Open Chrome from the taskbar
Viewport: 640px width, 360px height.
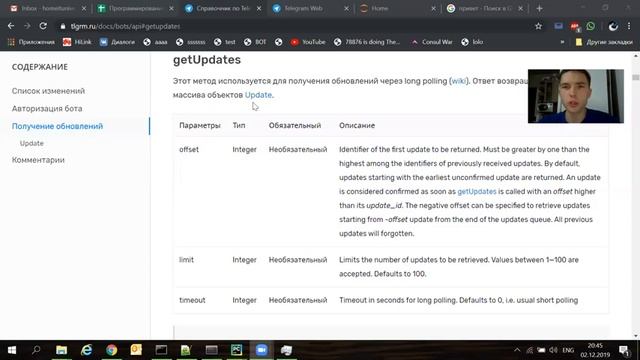coord(111,350)
